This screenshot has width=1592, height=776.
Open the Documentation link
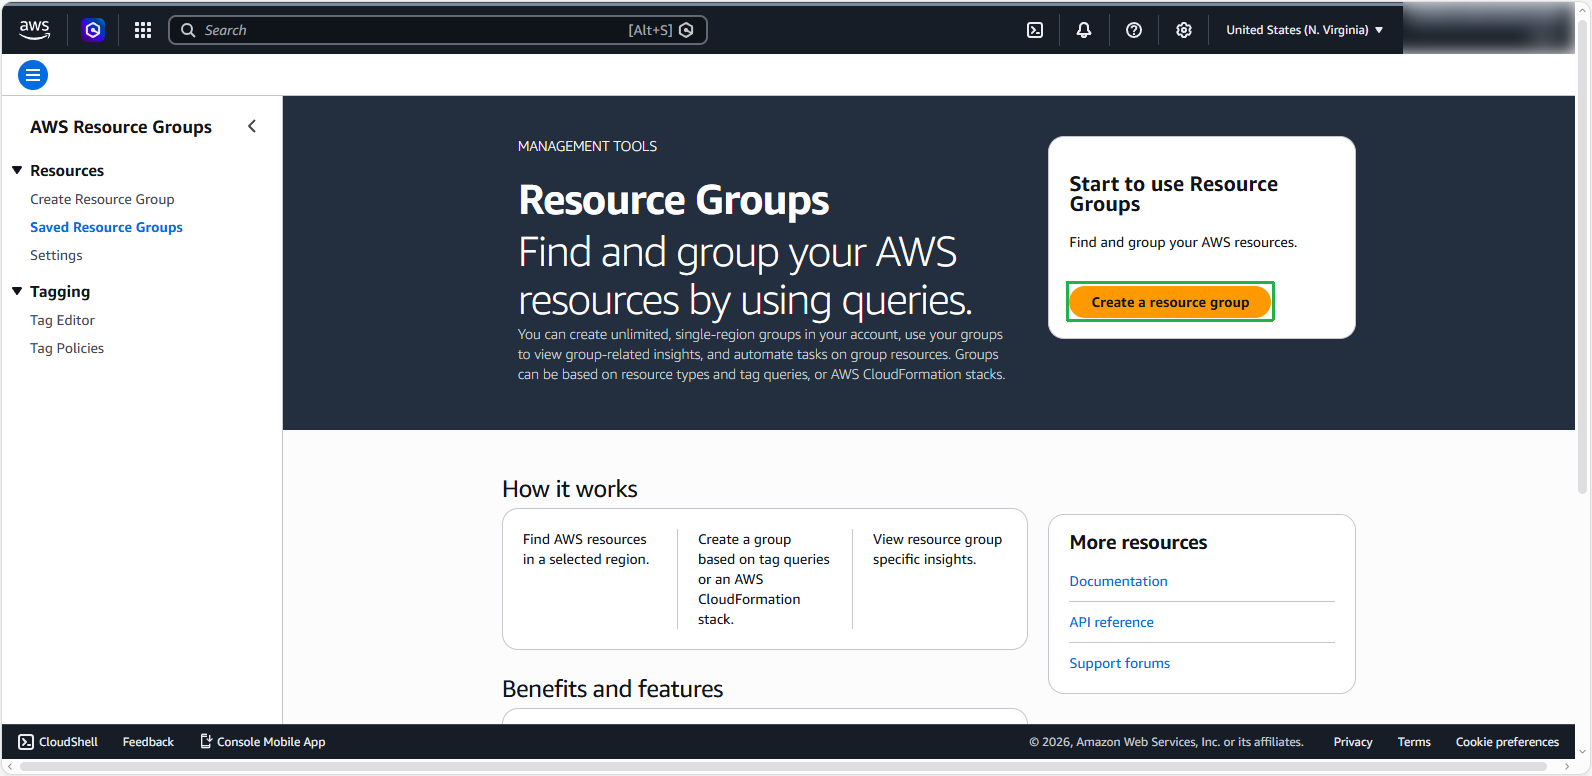[1118, 581]
